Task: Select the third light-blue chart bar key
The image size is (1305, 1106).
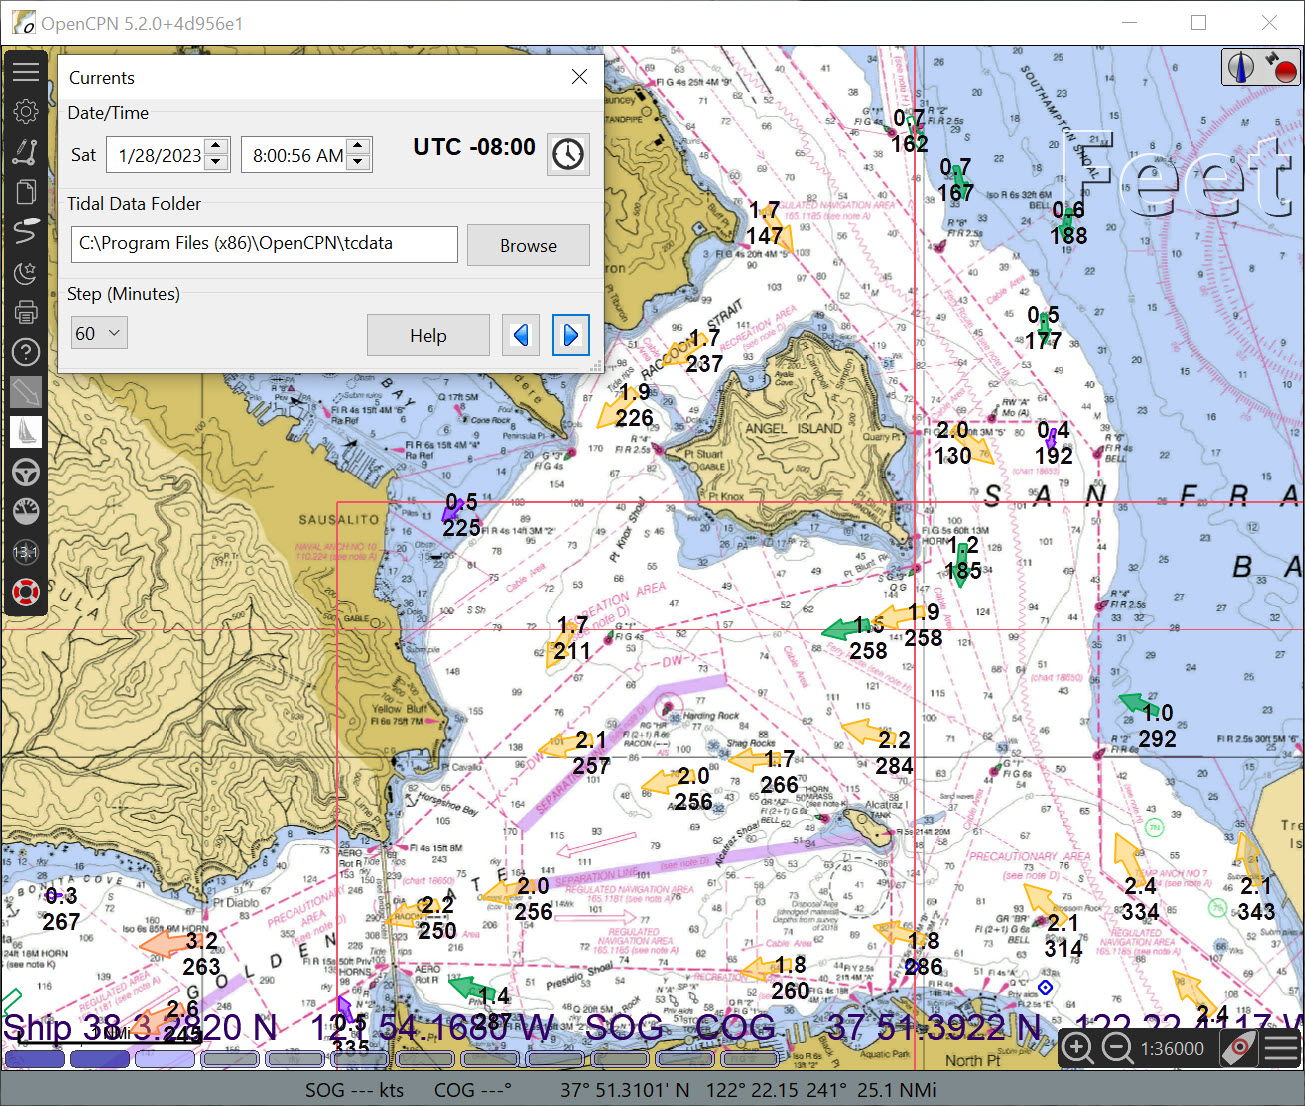Action: [x=164, y=1059]
